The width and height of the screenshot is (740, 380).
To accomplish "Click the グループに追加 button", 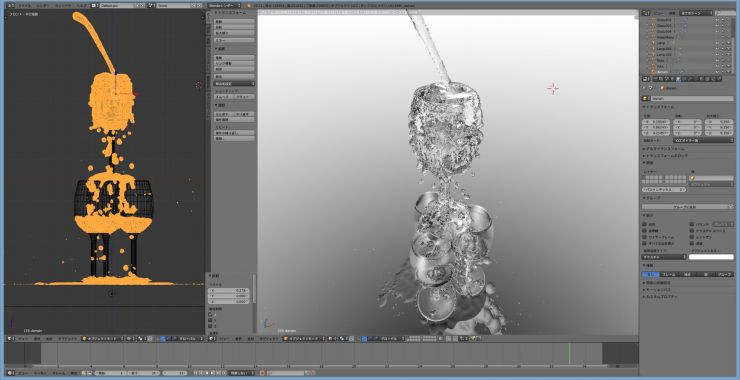I will coord(684,207).
